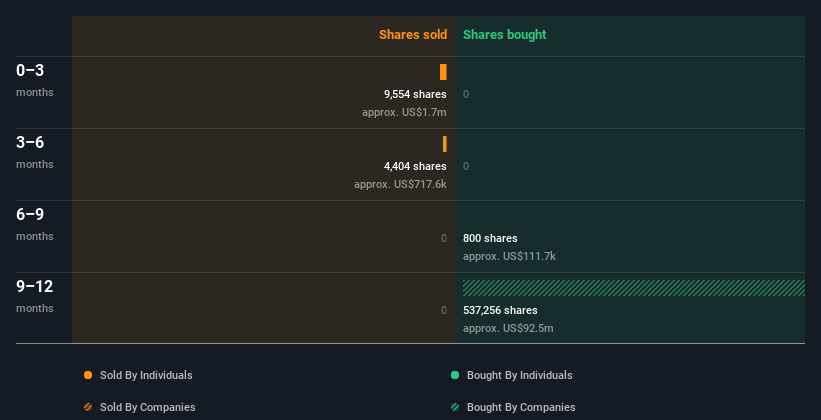This screenshot has width=821, height=420.
Task: Click the 0–3 months row label
Action: 35,80
